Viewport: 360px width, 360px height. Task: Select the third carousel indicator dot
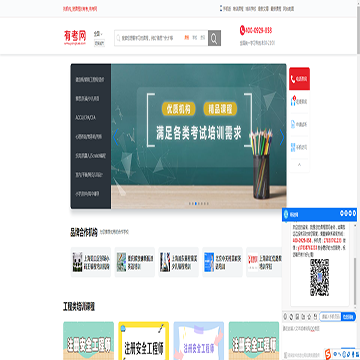click(x=196, y=203)
